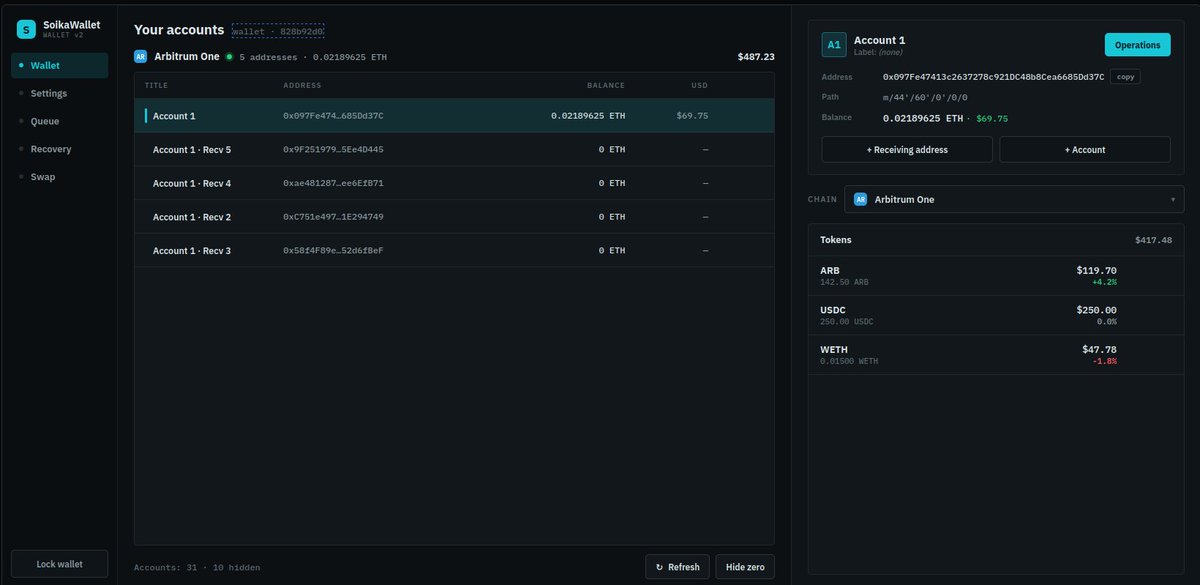Click the Arbitrum icon in chain selector
1200x585 pixels.
(861, 199)
